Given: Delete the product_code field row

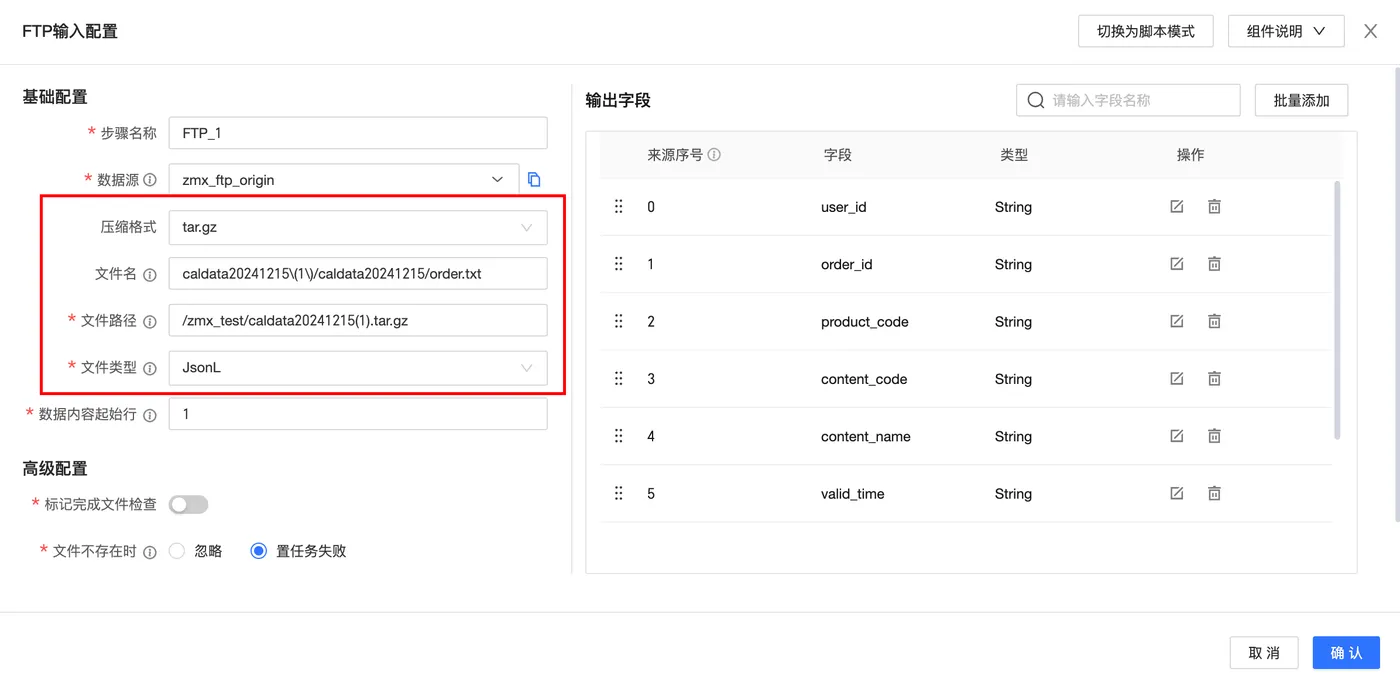Looking at the screenshot, I should pyautogui.click(x=1214, y=321).
